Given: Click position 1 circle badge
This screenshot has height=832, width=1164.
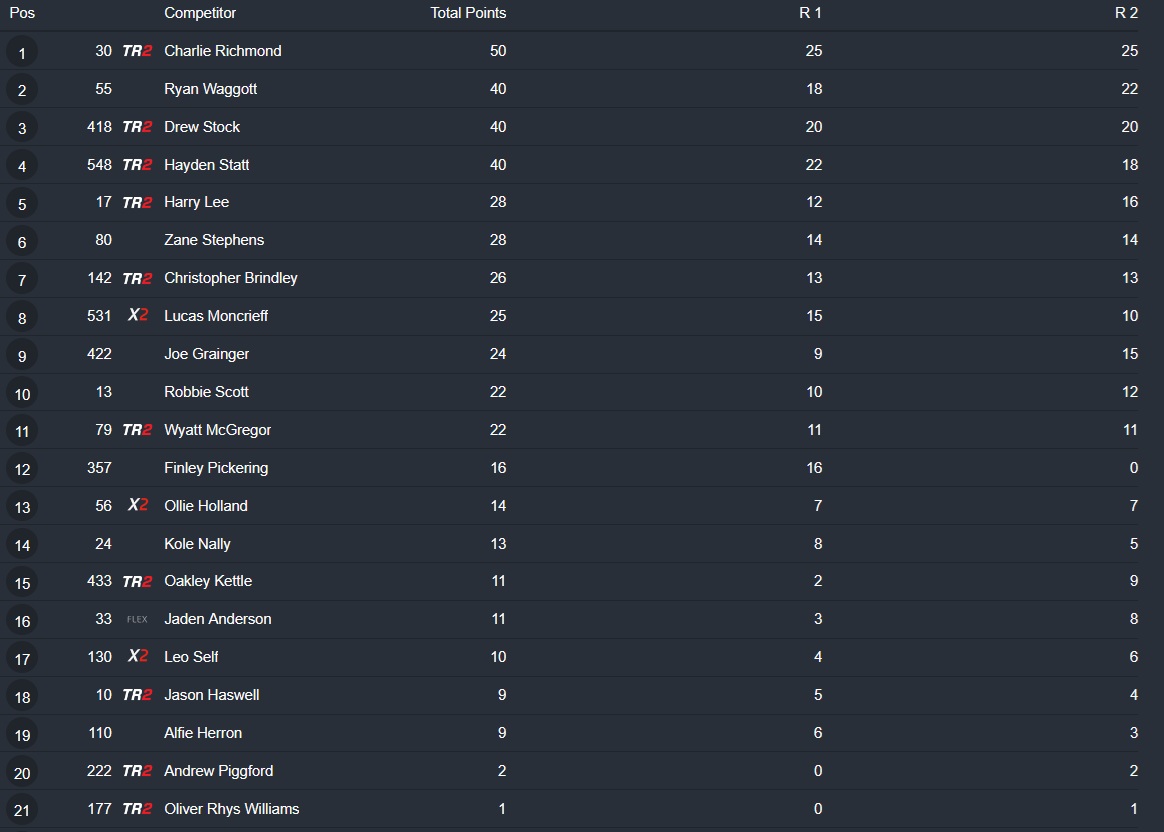Looking at the screenshot, I should 22,52.
